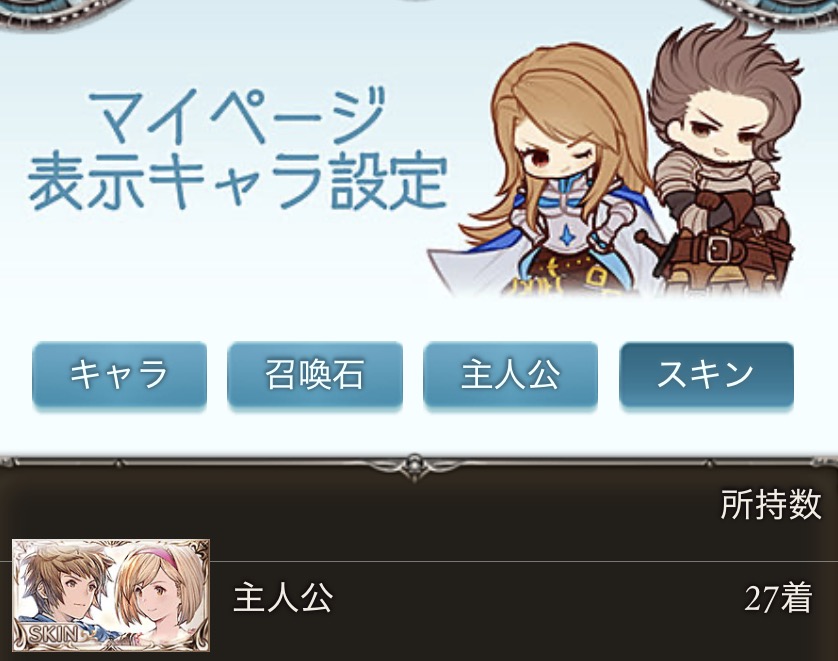Click the 27着 owned count
Viewport: 838px width, 661px height.
778,598
